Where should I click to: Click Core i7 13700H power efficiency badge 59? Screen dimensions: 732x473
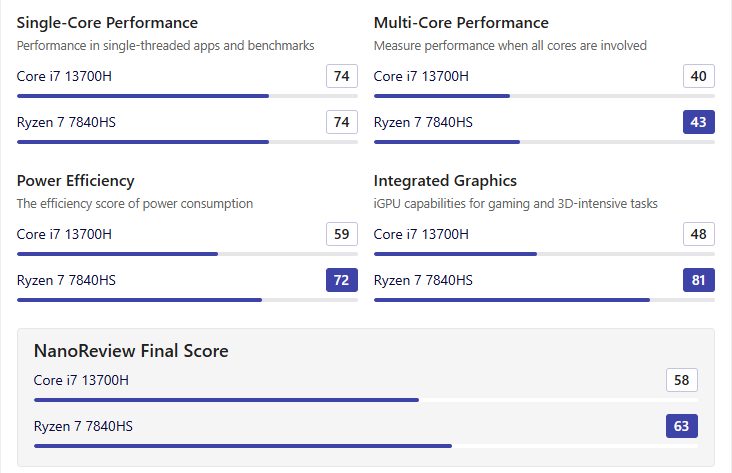[x=341, y=234]
